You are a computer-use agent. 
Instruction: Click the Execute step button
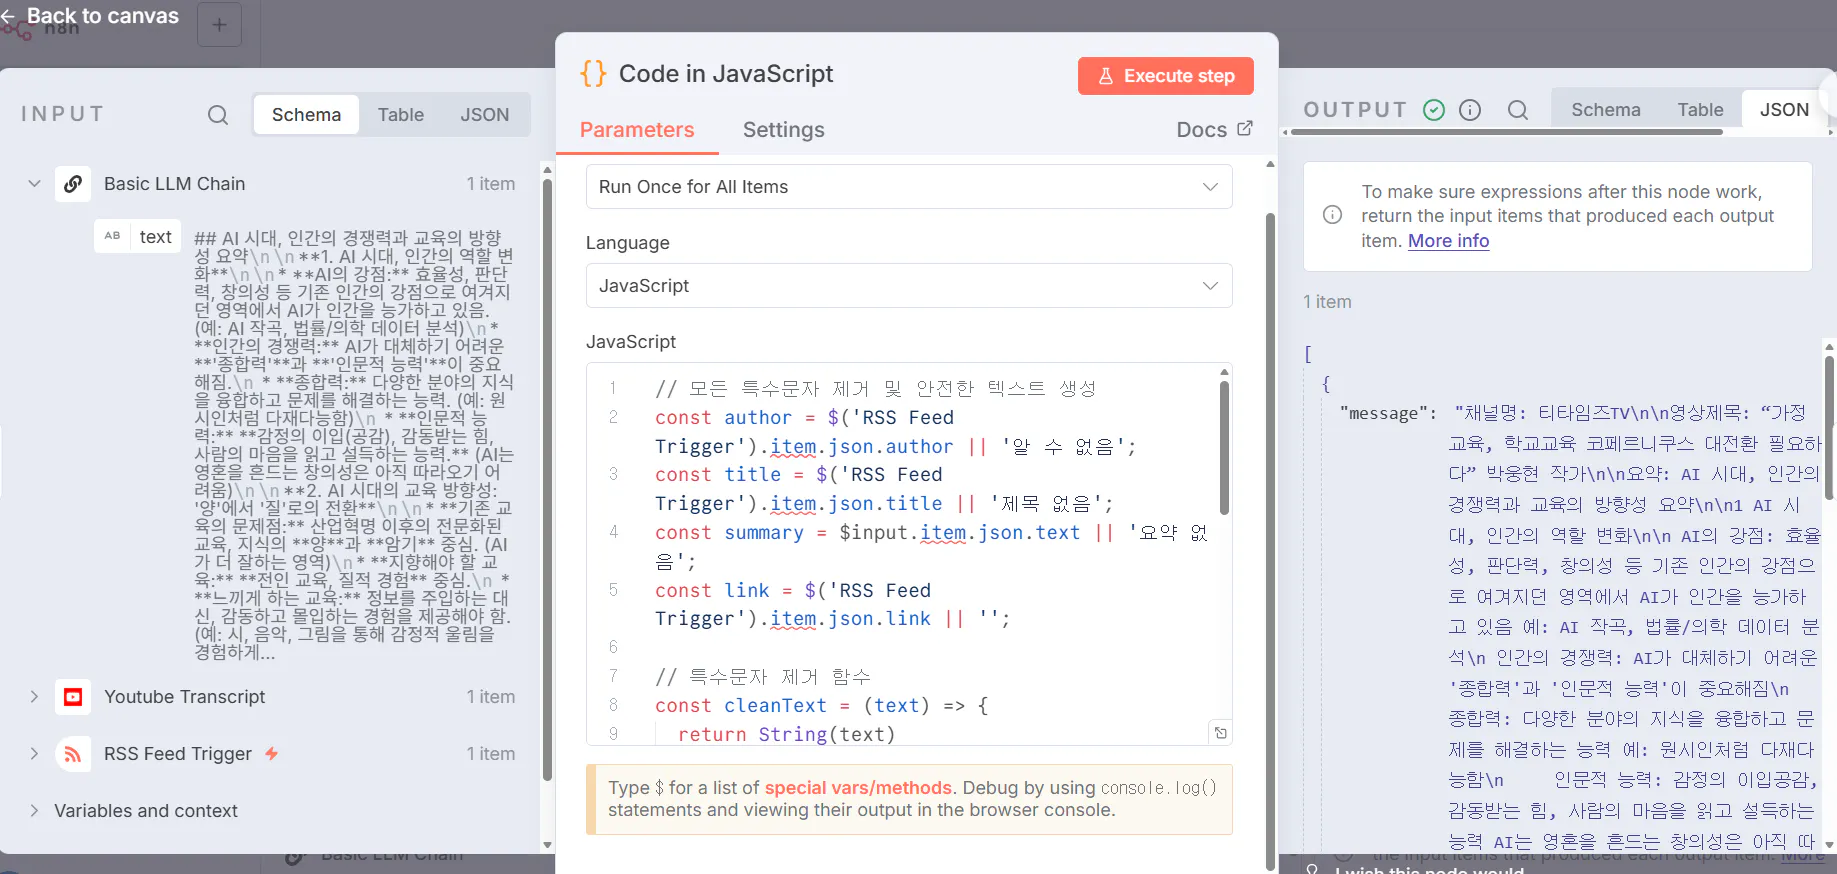click(x=1166, y=76)
